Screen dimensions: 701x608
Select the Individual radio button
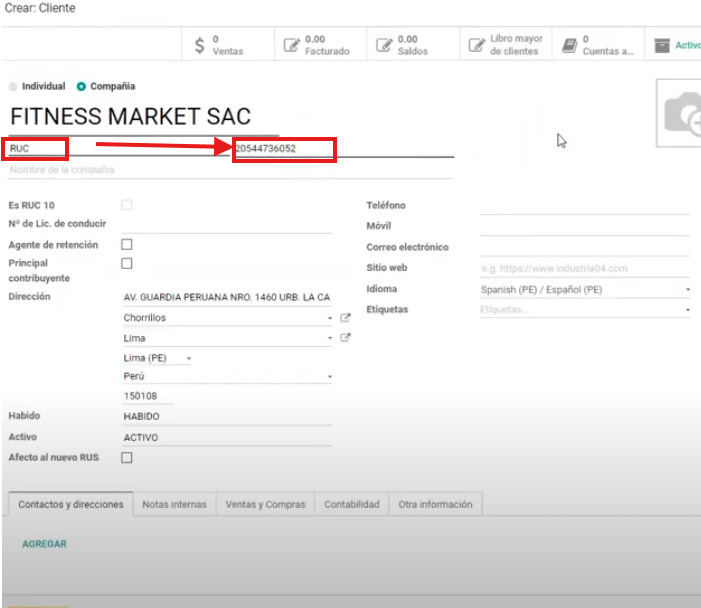13,87
